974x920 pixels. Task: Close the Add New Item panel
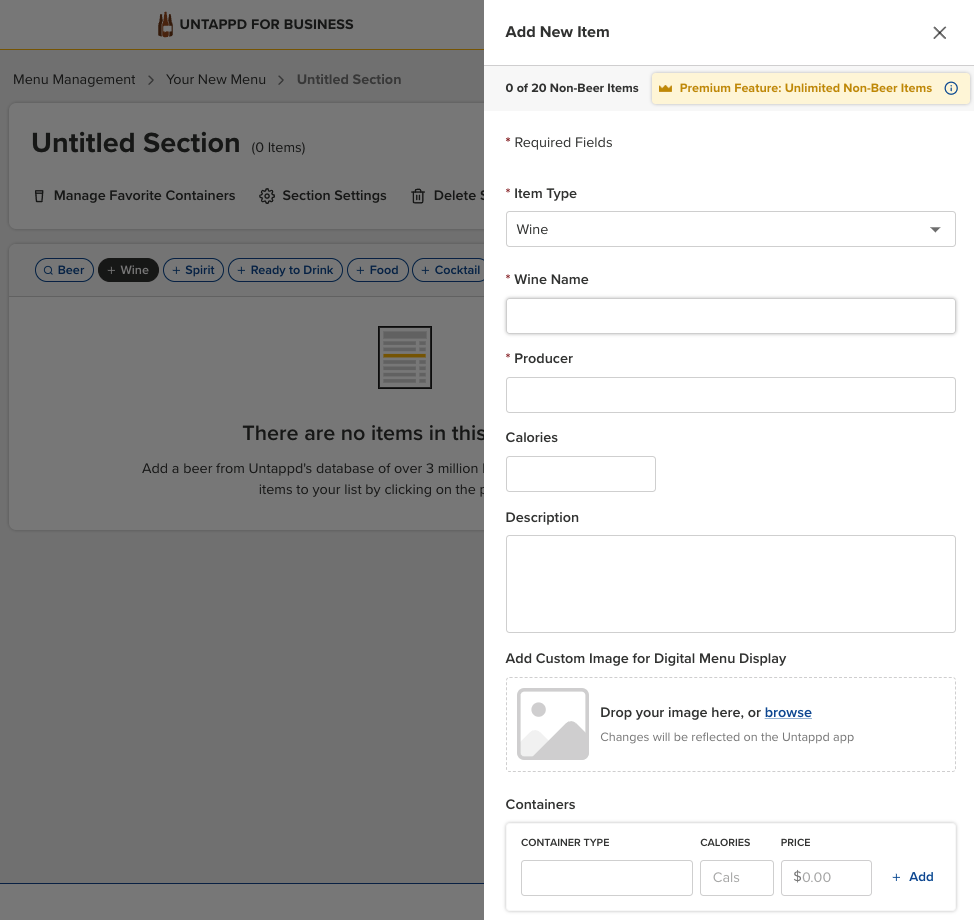click(x=939, y=32)
